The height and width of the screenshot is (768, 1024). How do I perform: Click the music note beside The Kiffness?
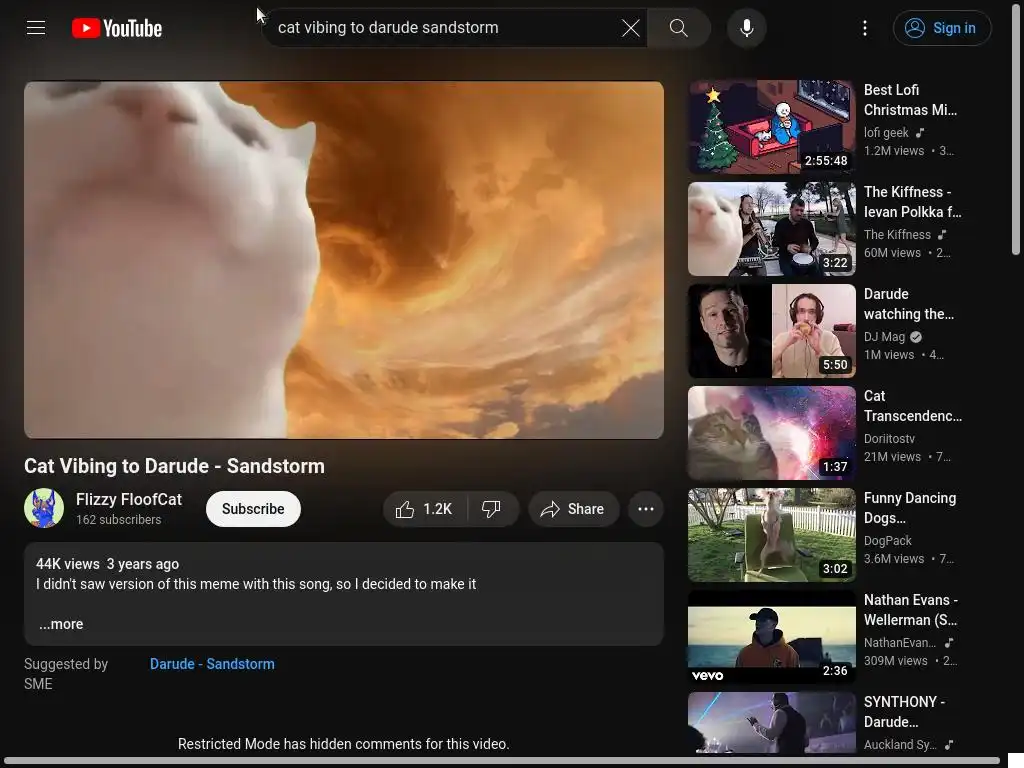[942, 234]
